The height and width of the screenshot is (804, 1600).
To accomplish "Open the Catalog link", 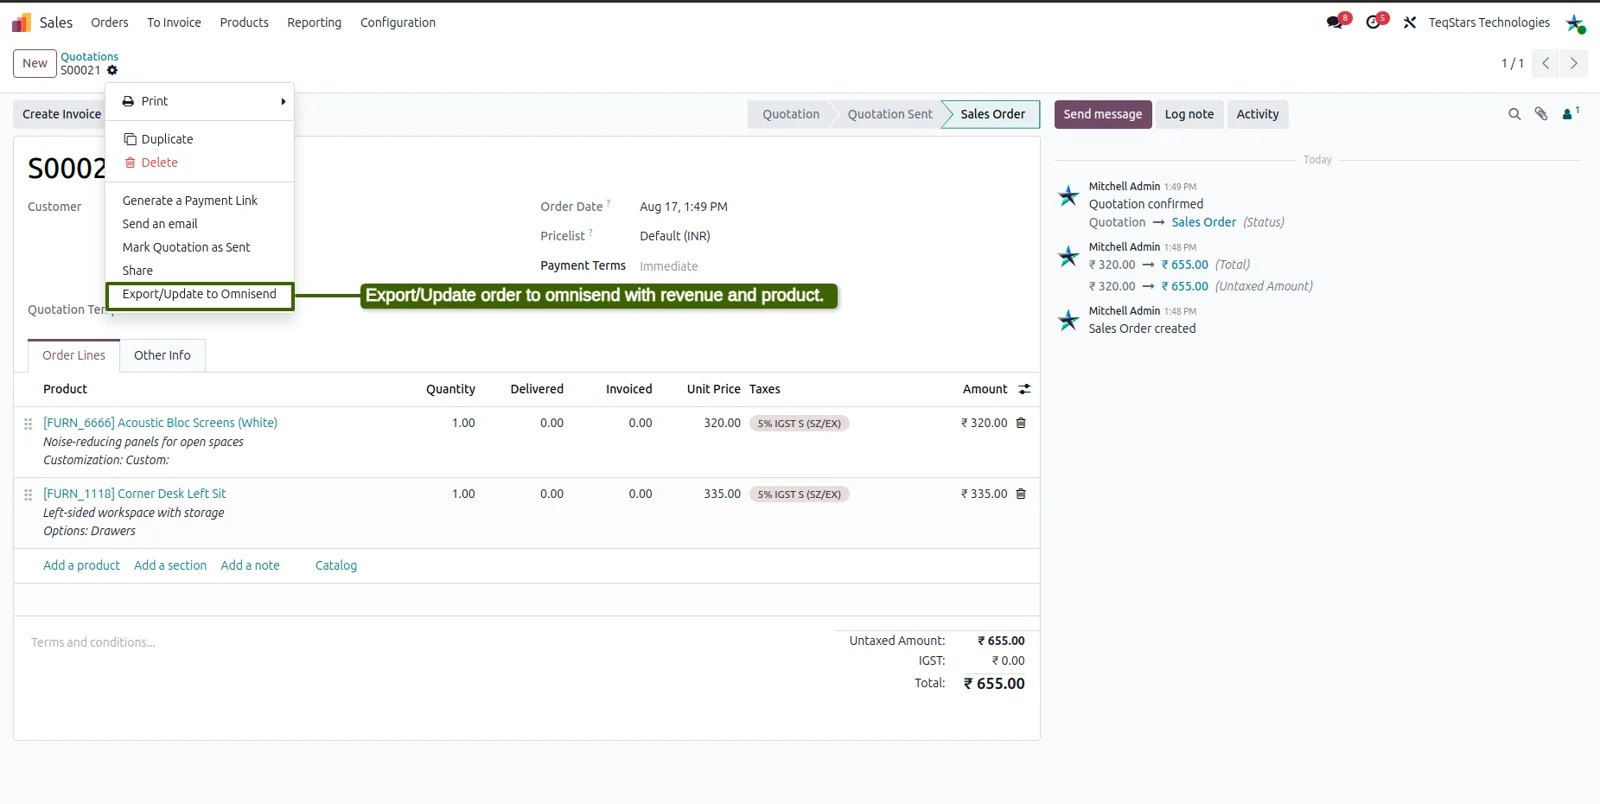I will 336,565.
